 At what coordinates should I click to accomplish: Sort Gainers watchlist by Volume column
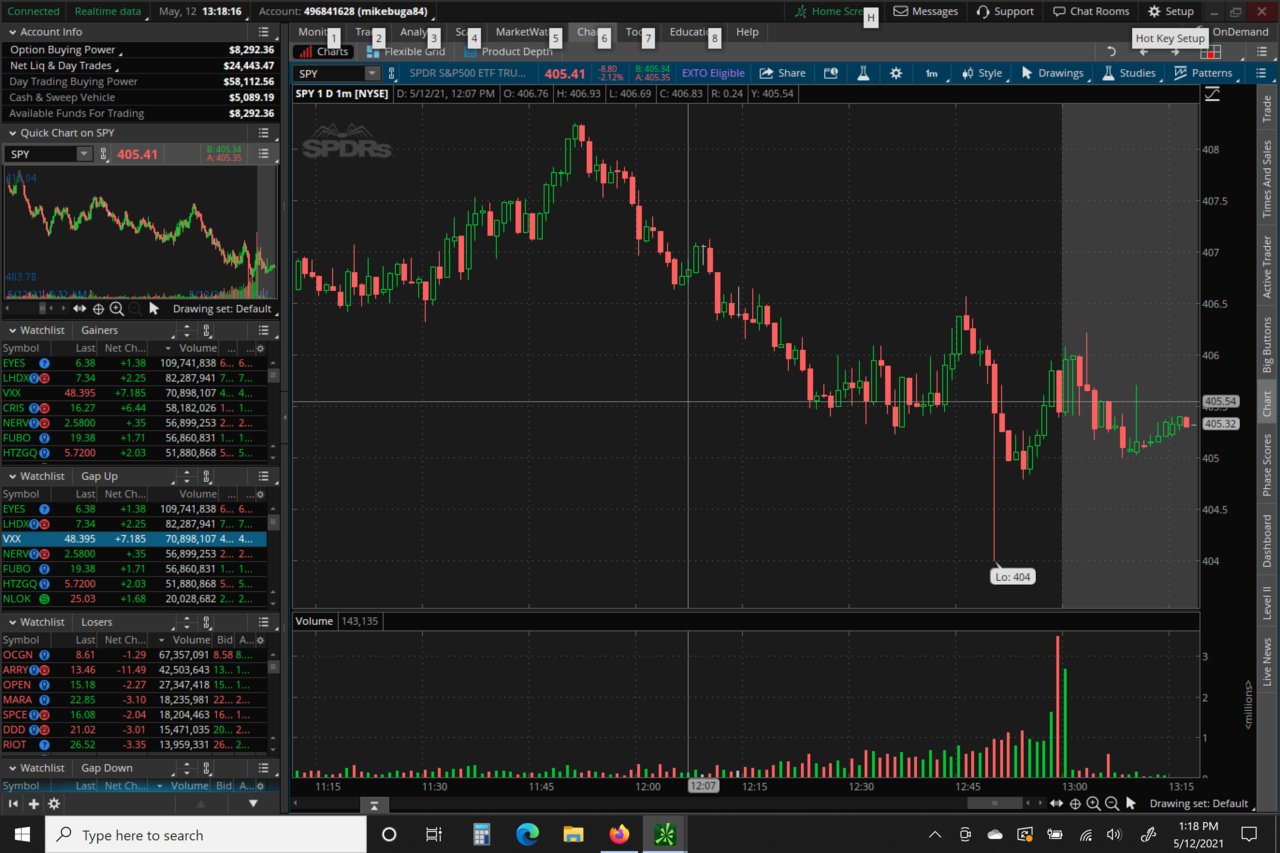click(197, 348)
